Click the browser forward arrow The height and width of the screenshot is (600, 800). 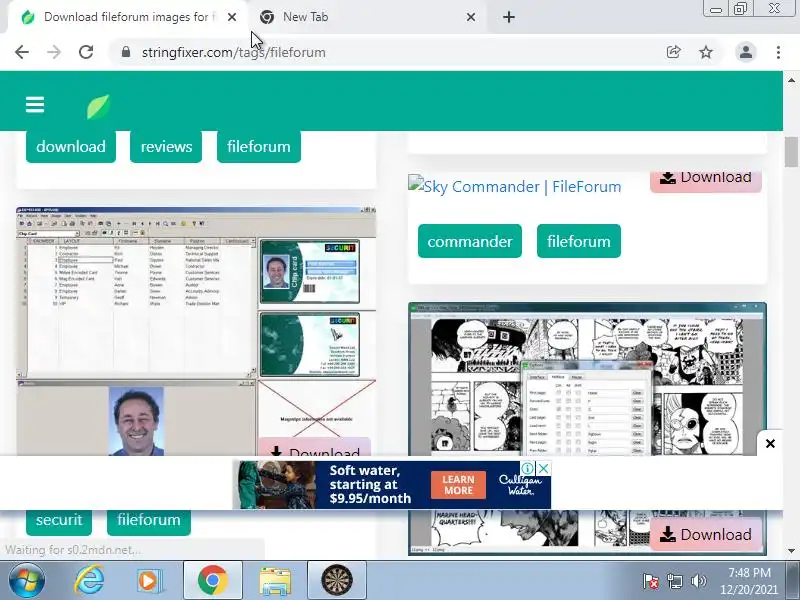[x=54, y=52]
